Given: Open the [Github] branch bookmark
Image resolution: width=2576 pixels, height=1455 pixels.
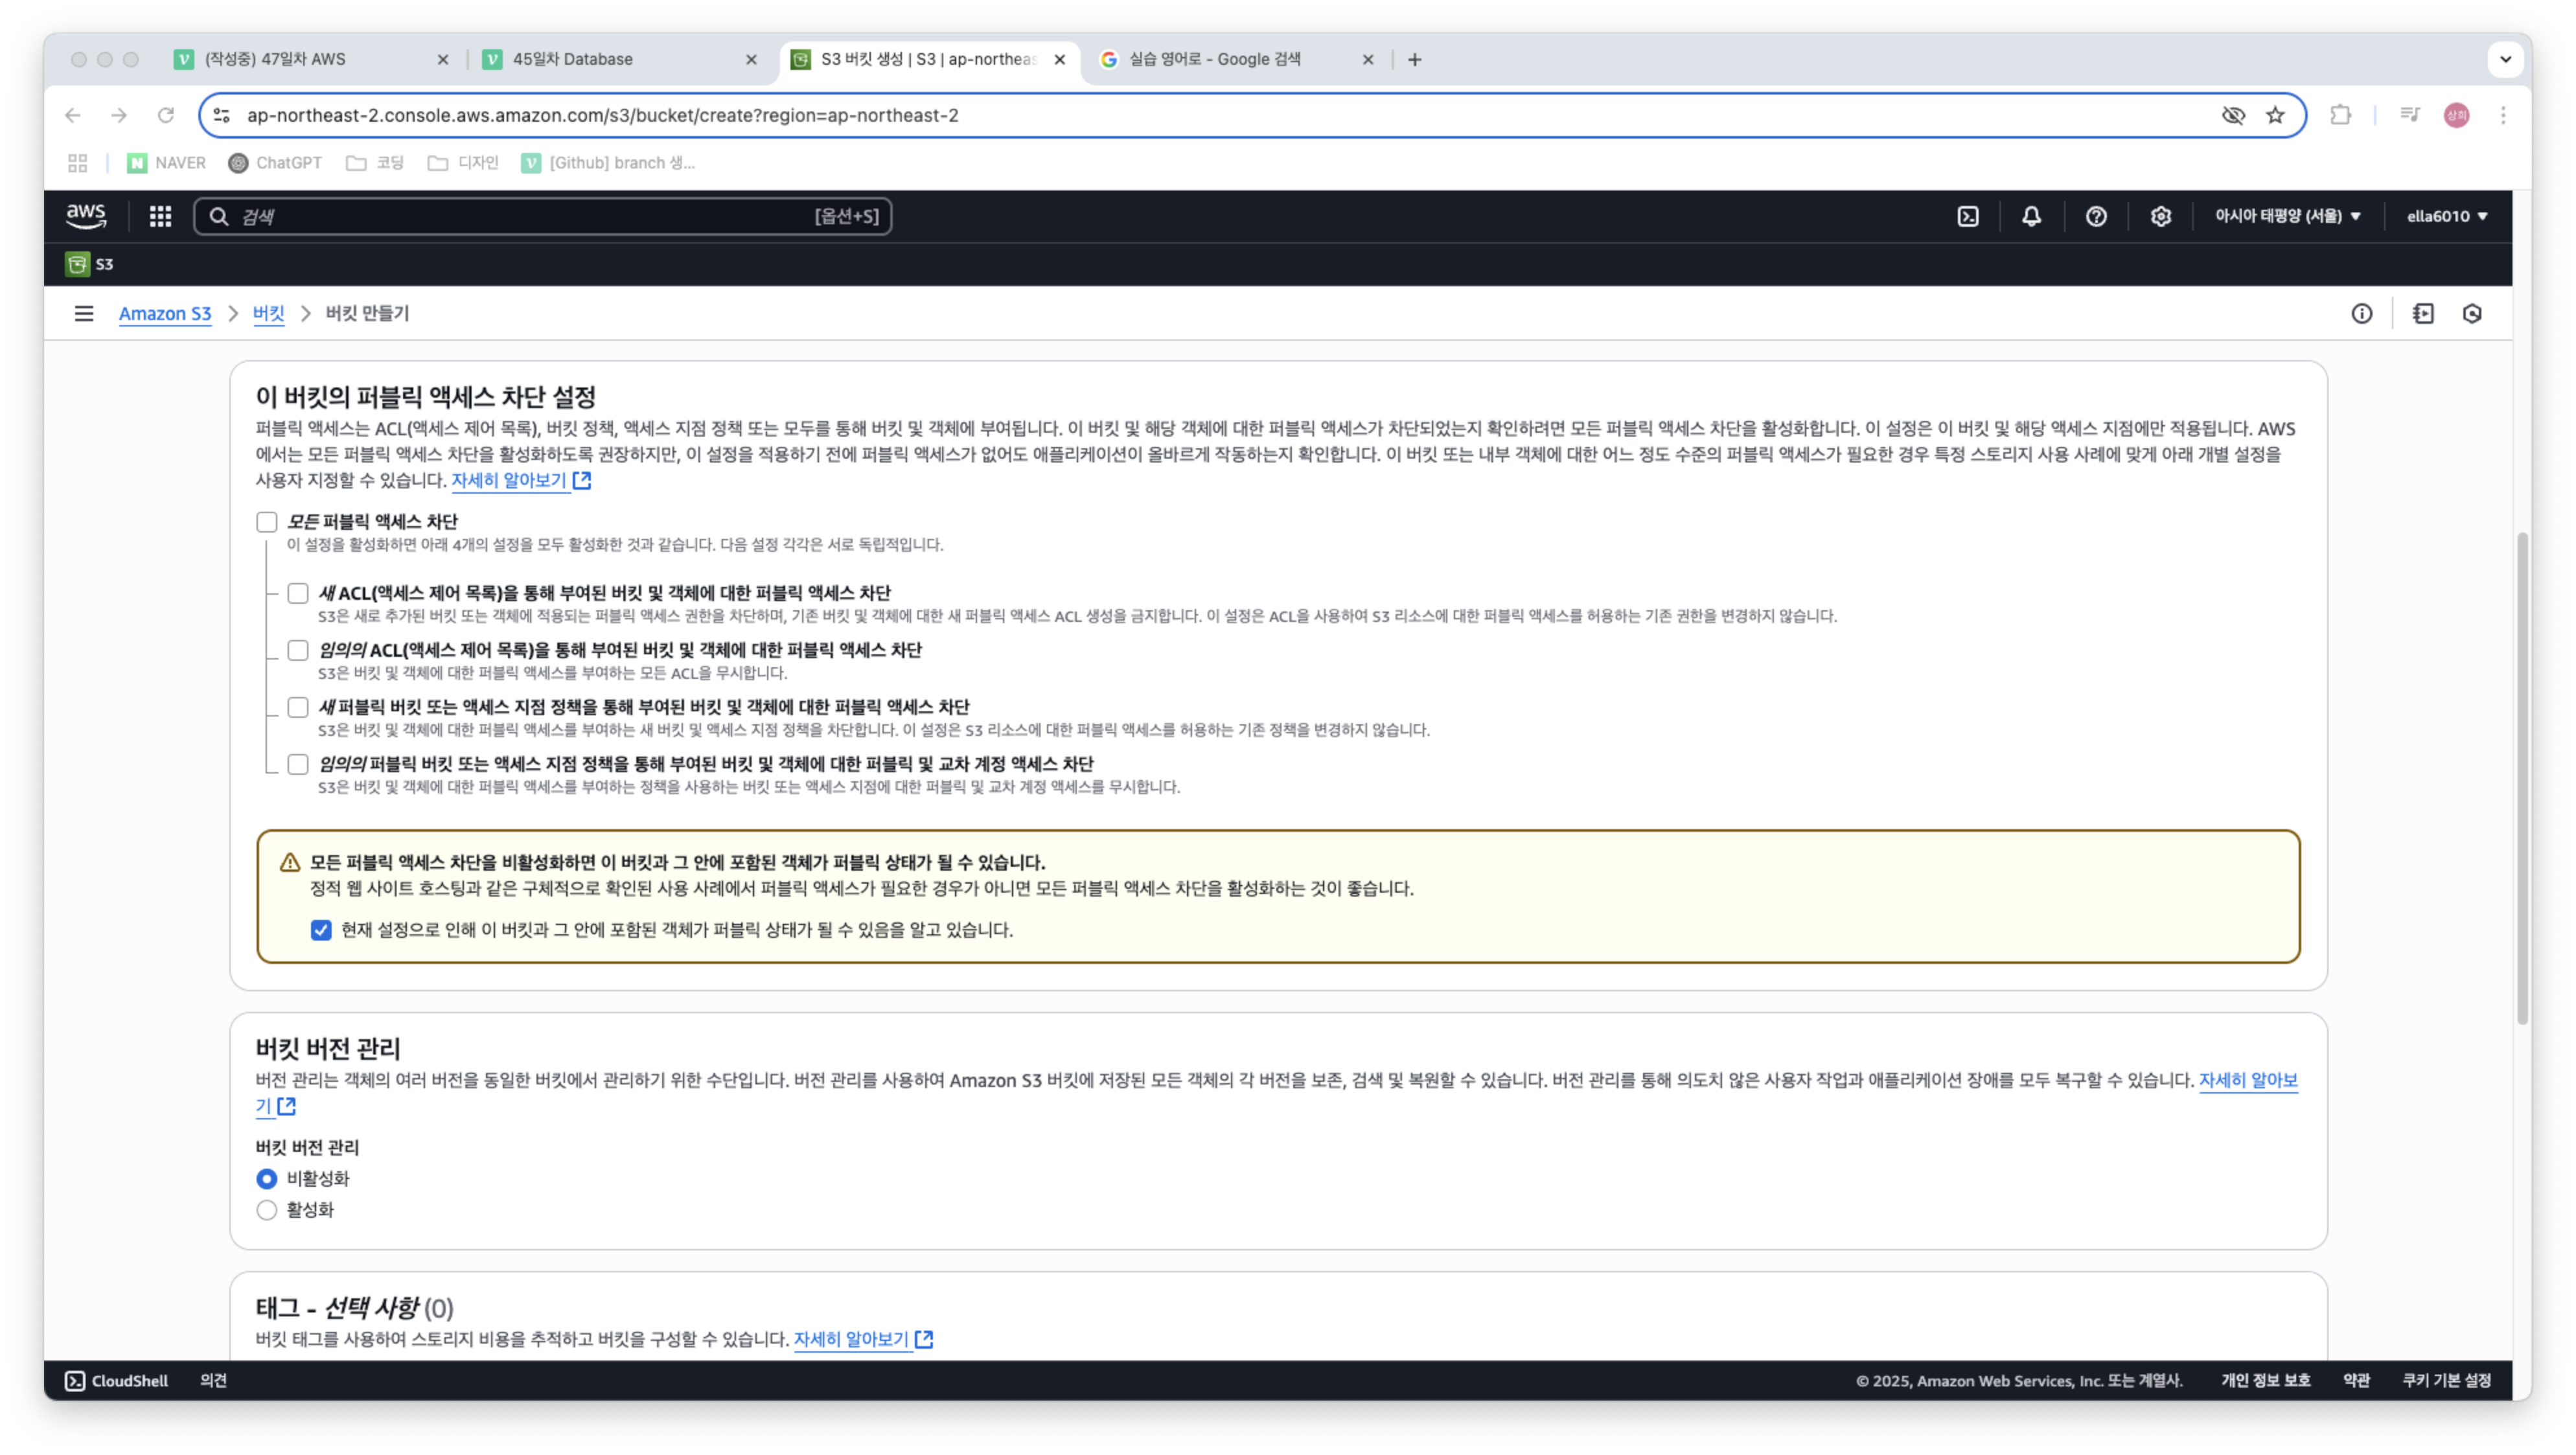Looking at the screenshot, I should tap(608, 163).
